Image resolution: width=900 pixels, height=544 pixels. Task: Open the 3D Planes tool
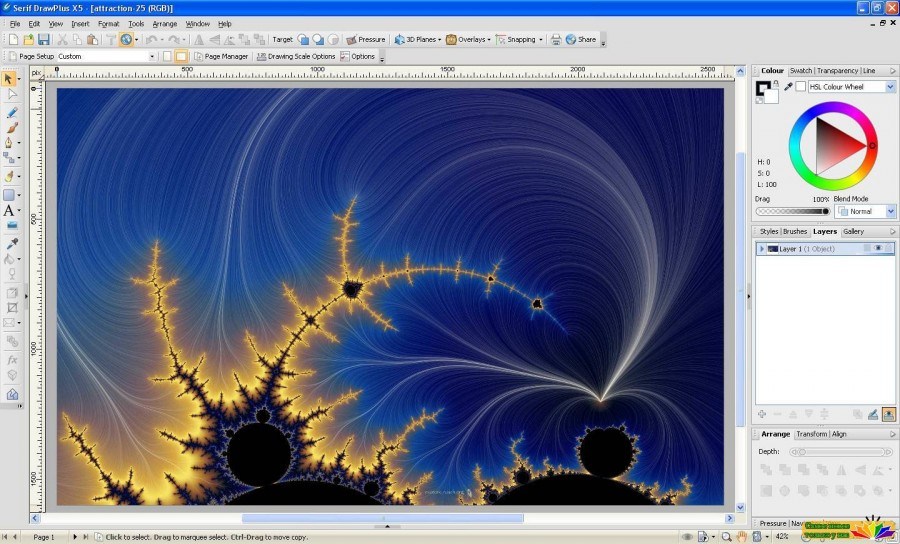(417, 40)
